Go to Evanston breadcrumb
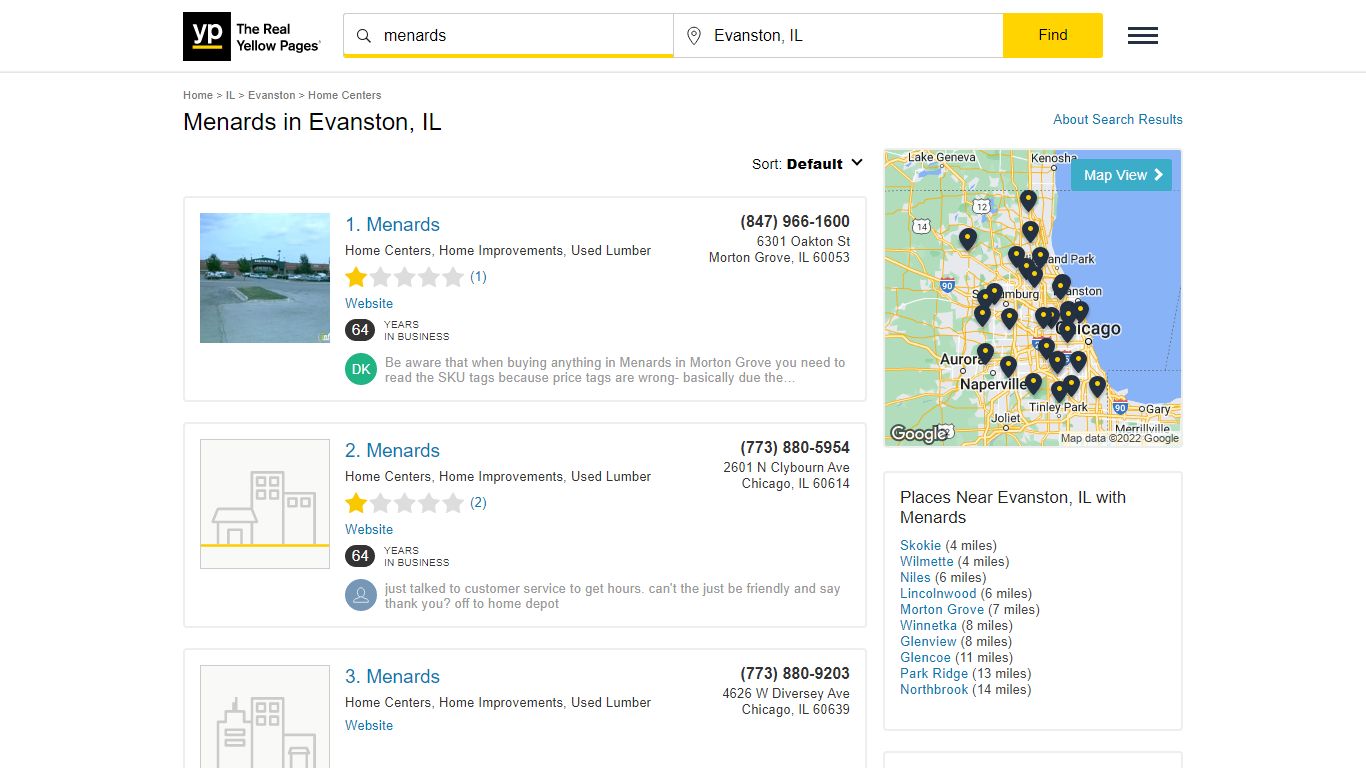This screenshot has height=768, width=1366. pyautogui.click(x=272, y=95)
